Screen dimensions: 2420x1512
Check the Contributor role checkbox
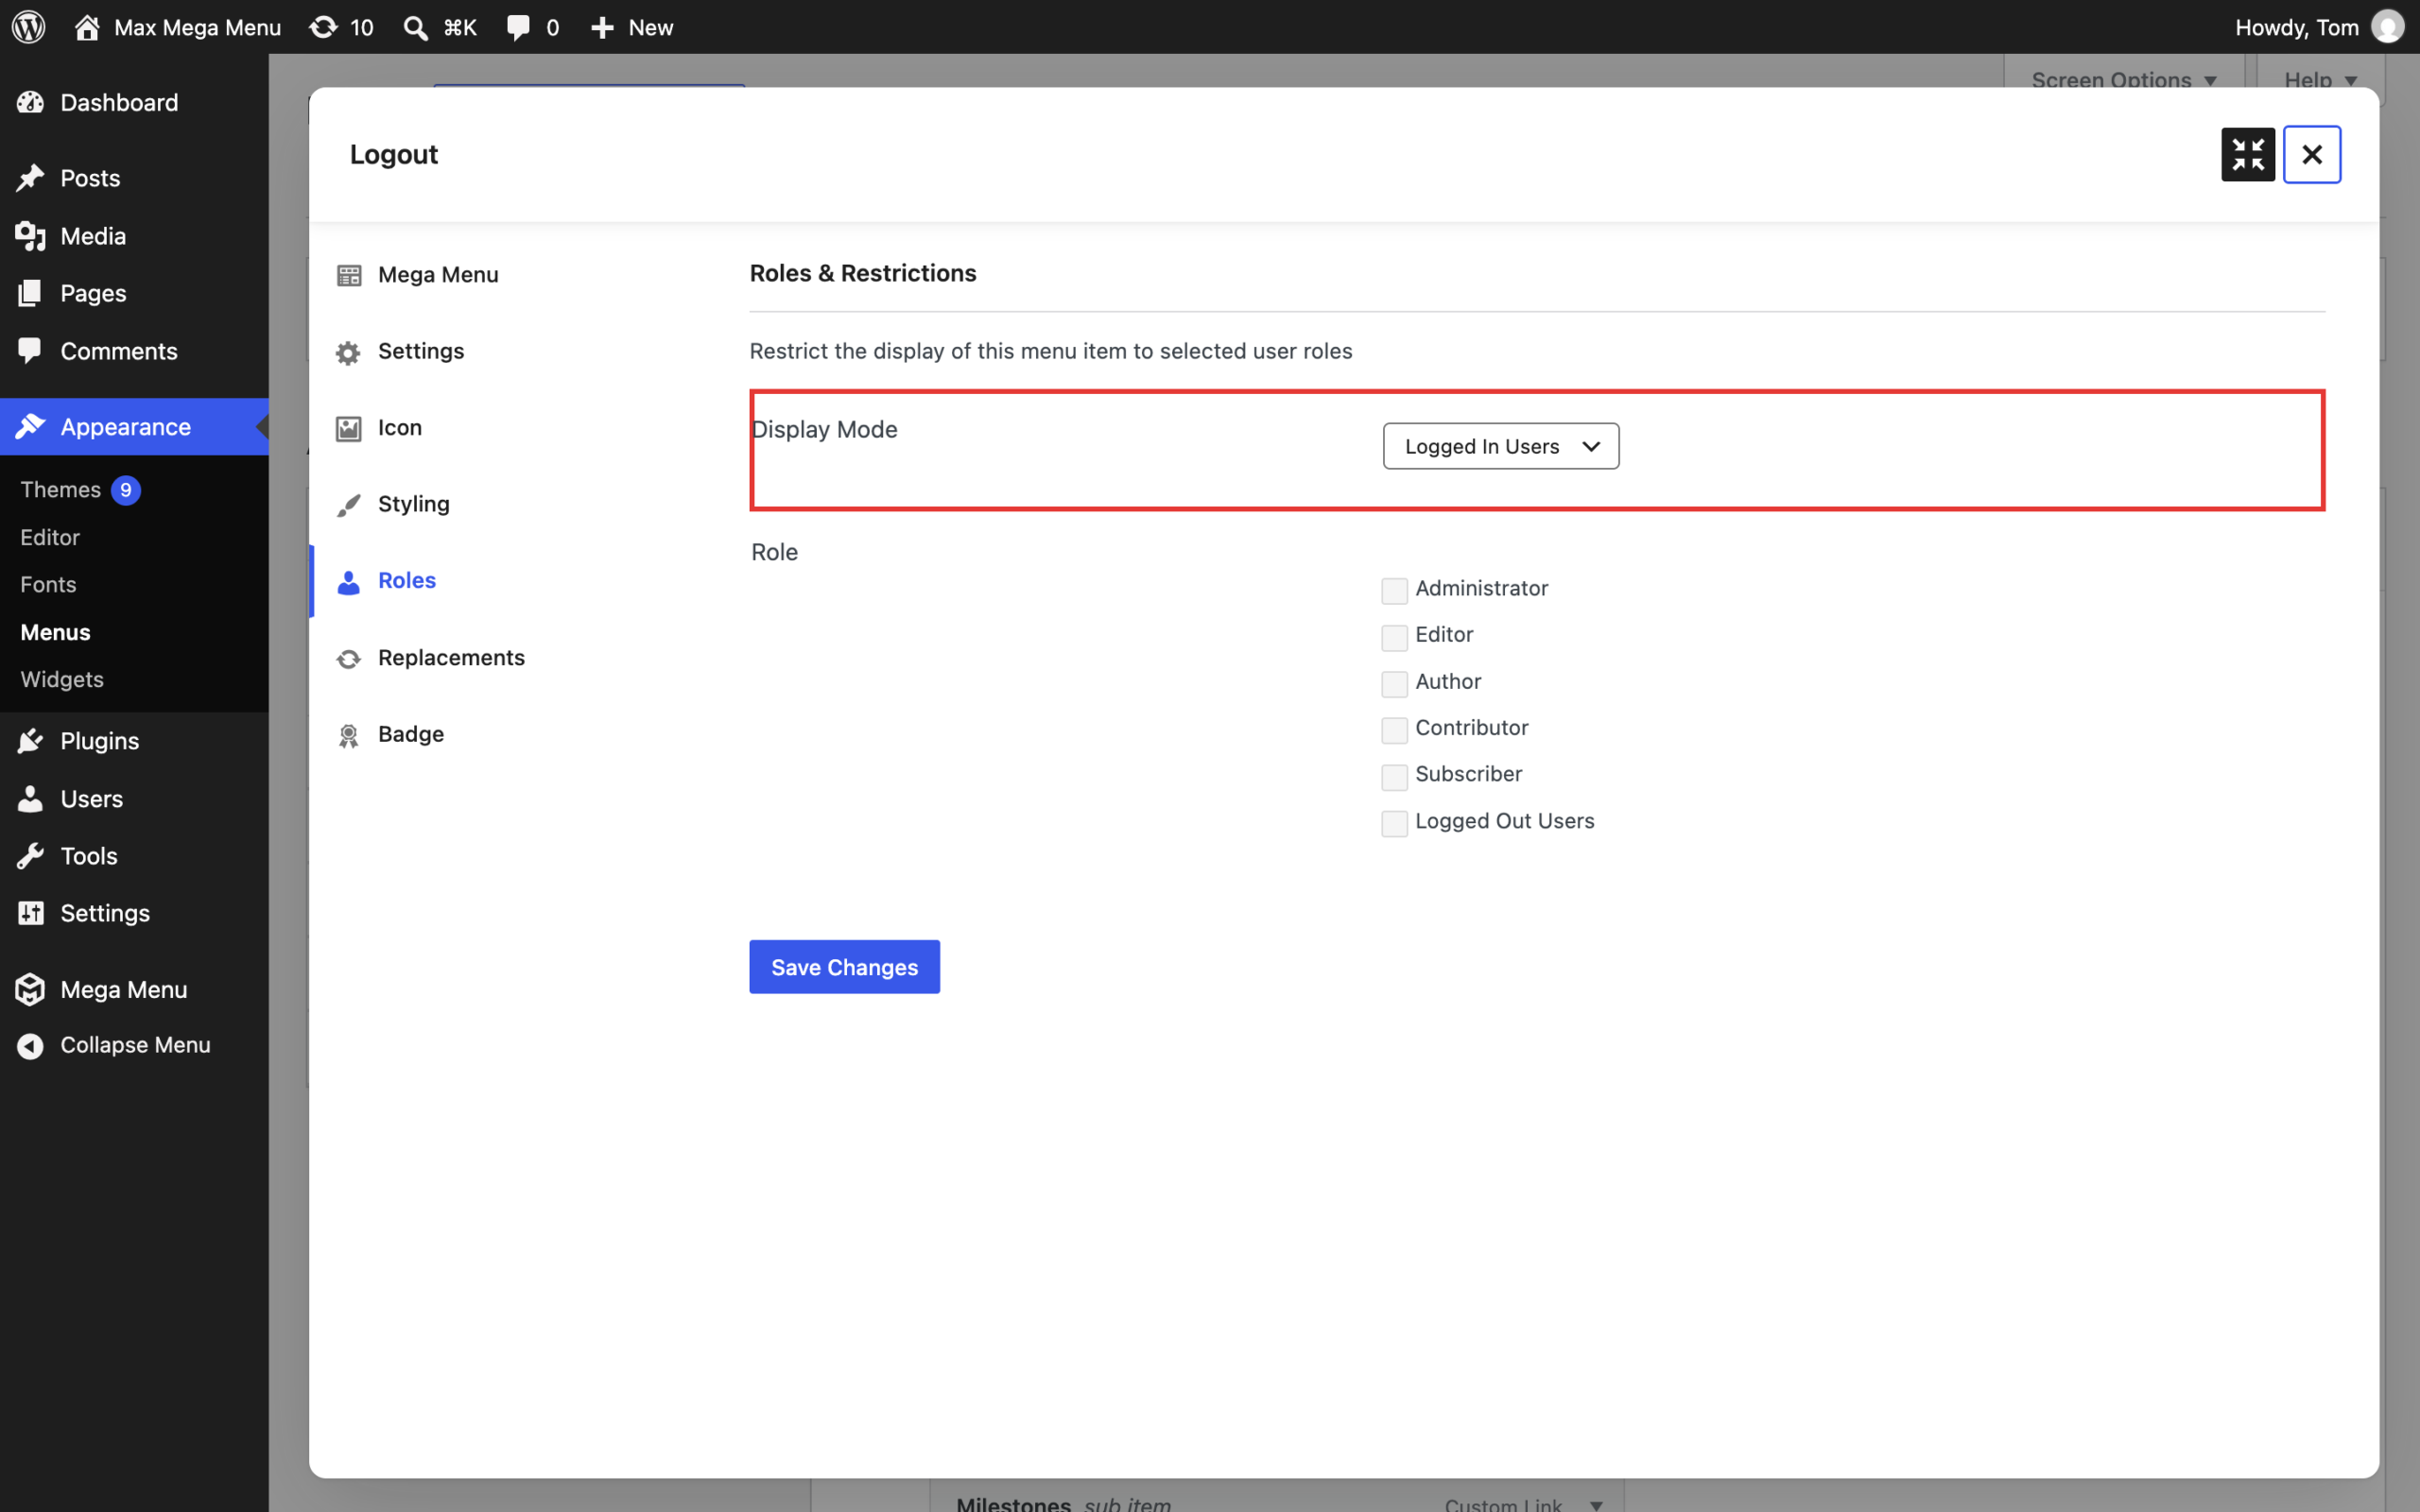pyautogui.click(x=1394, y=730)
